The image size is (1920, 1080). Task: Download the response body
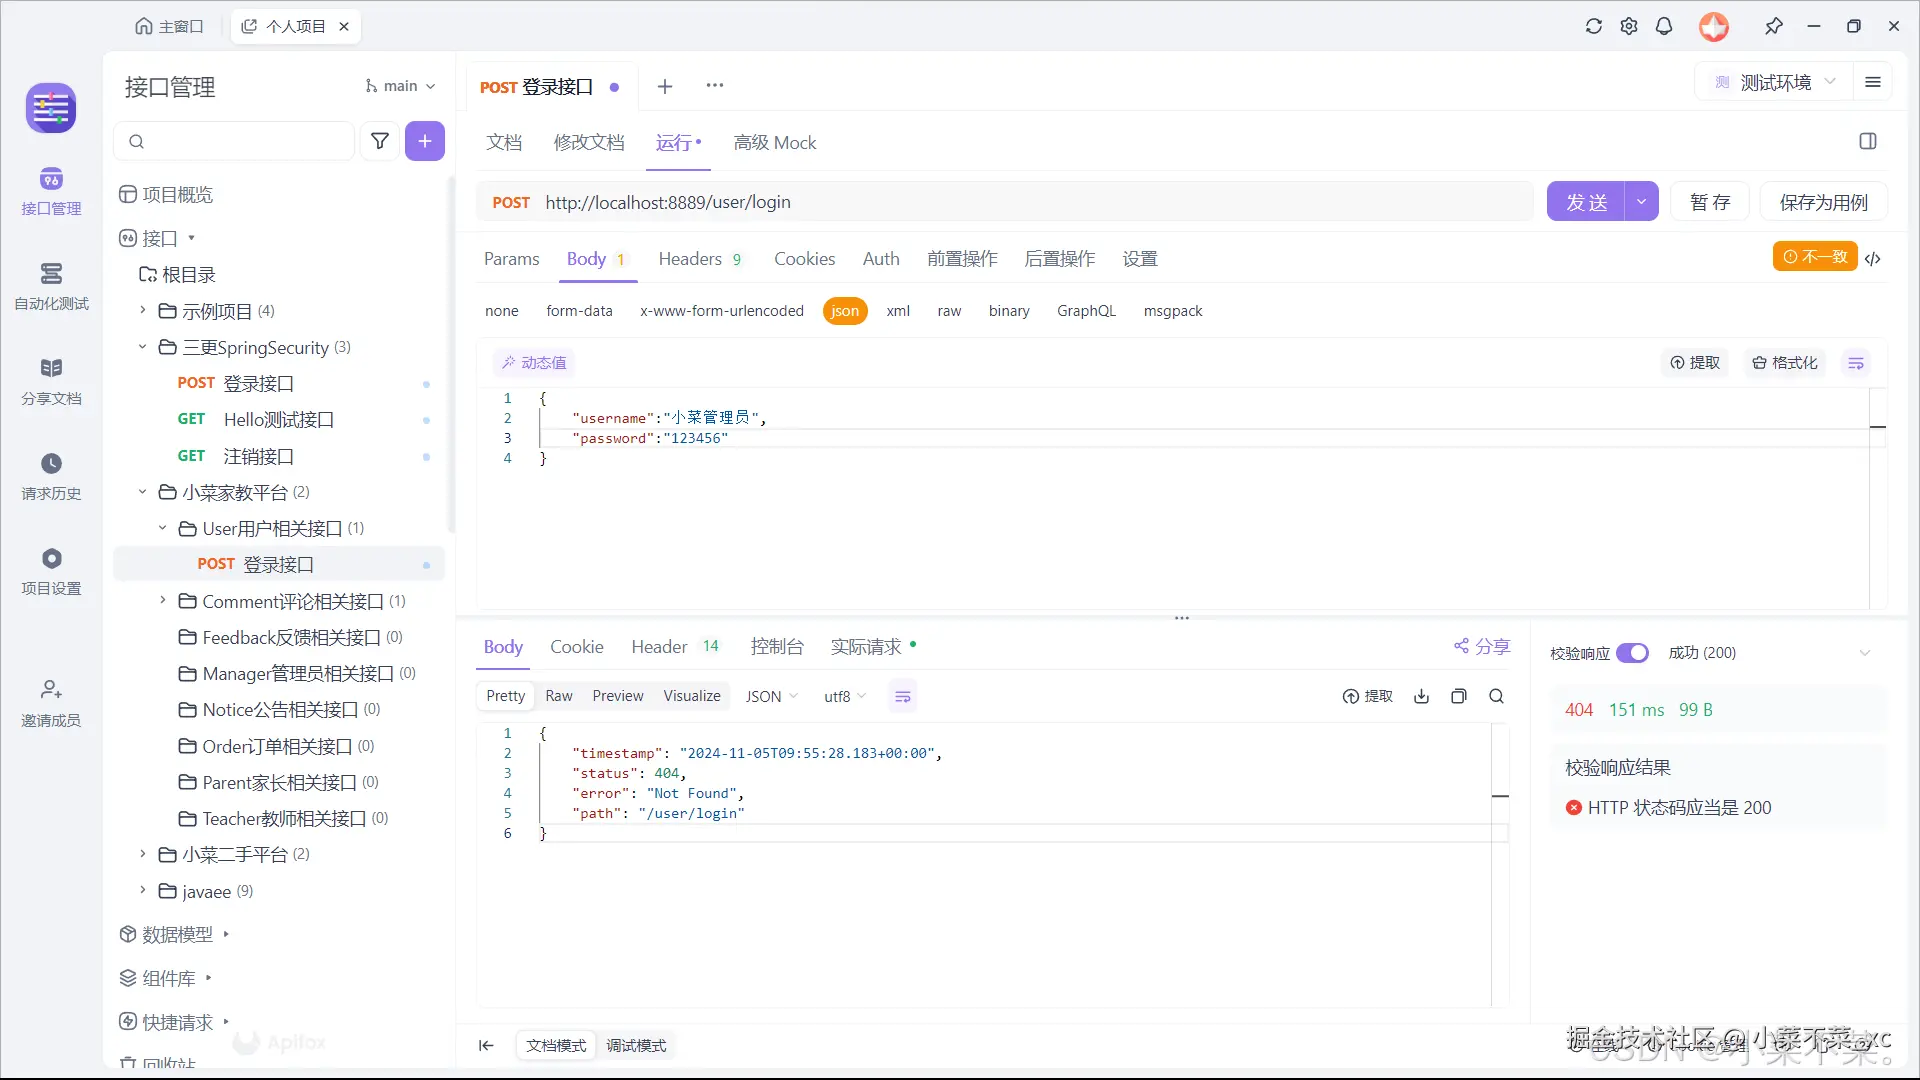pyautogui.click(x=1421, y=696)
